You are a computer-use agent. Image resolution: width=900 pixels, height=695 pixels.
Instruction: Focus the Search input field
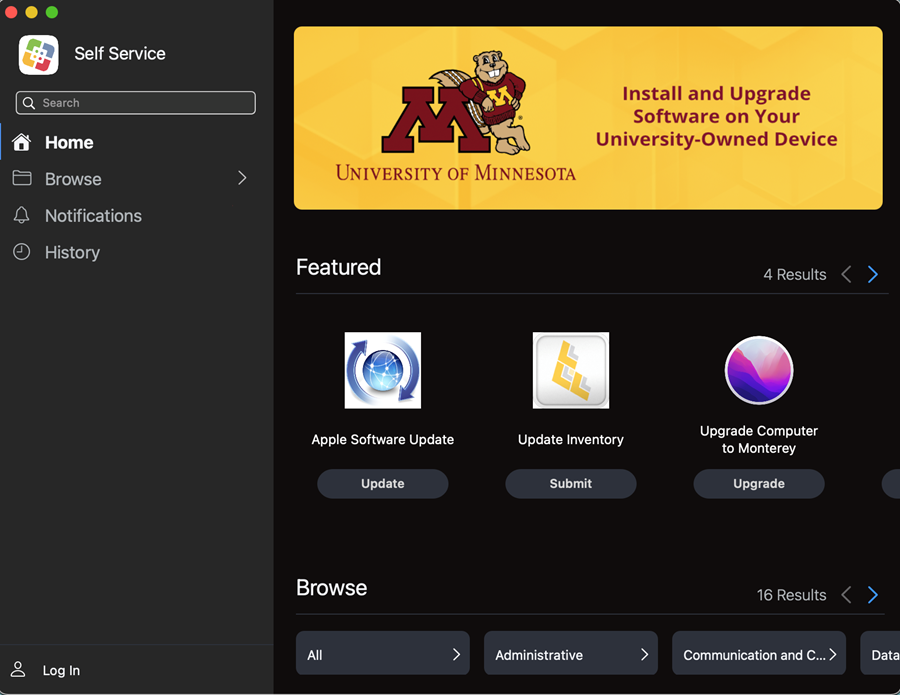click(136, 103)
